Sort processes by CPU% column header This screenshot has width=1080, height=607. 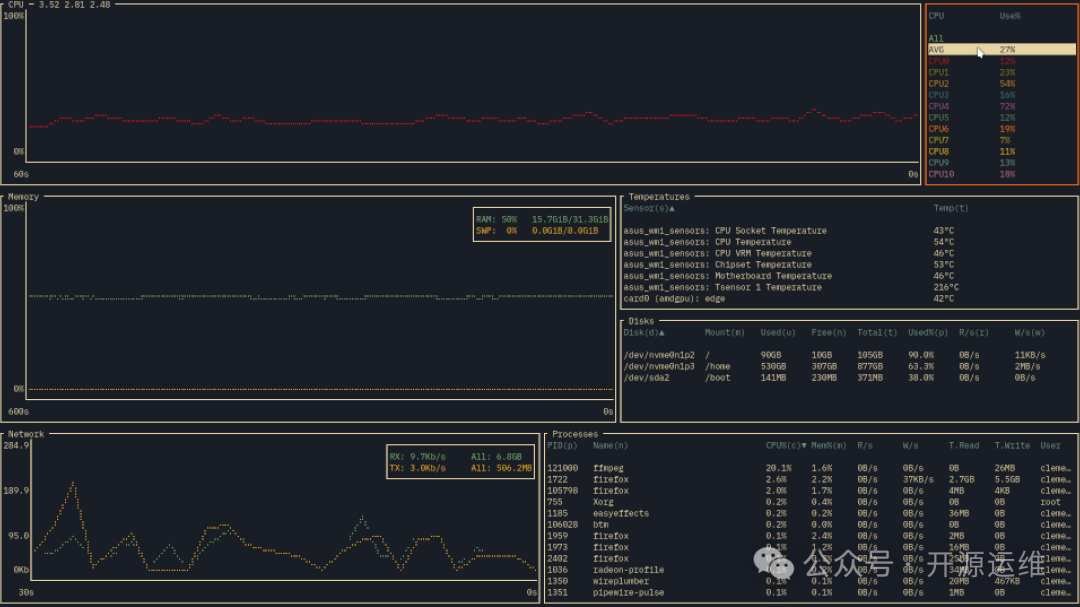point(786,445)
